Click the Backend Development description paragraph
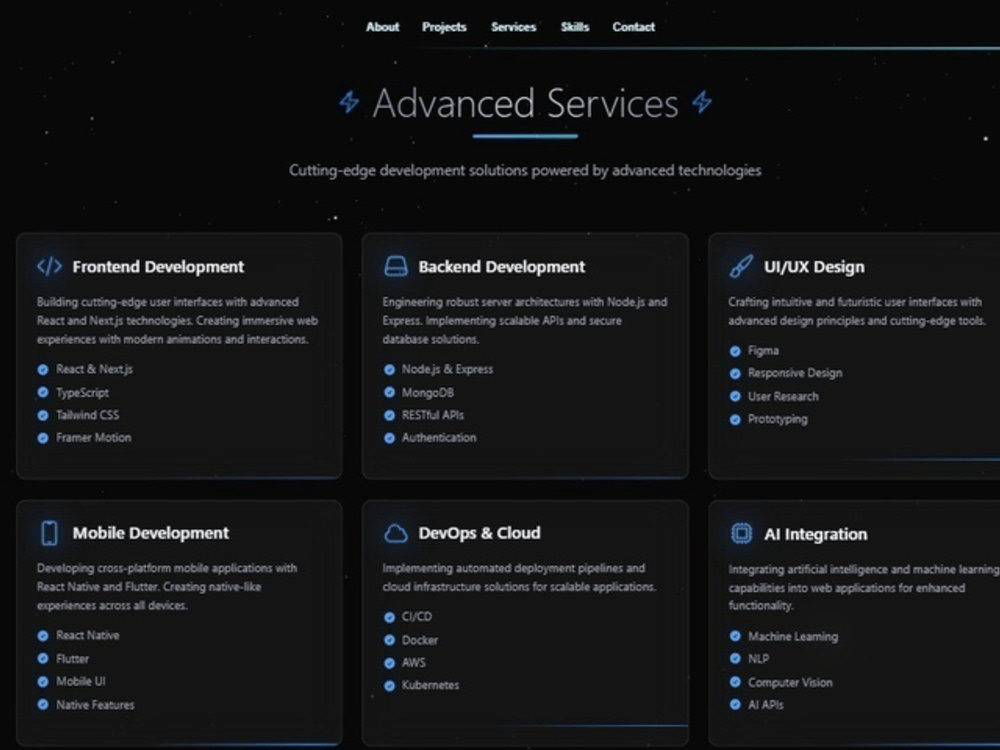Image resolution: width=1000 pixels, height=750 pixels. (x=525, y=320)
